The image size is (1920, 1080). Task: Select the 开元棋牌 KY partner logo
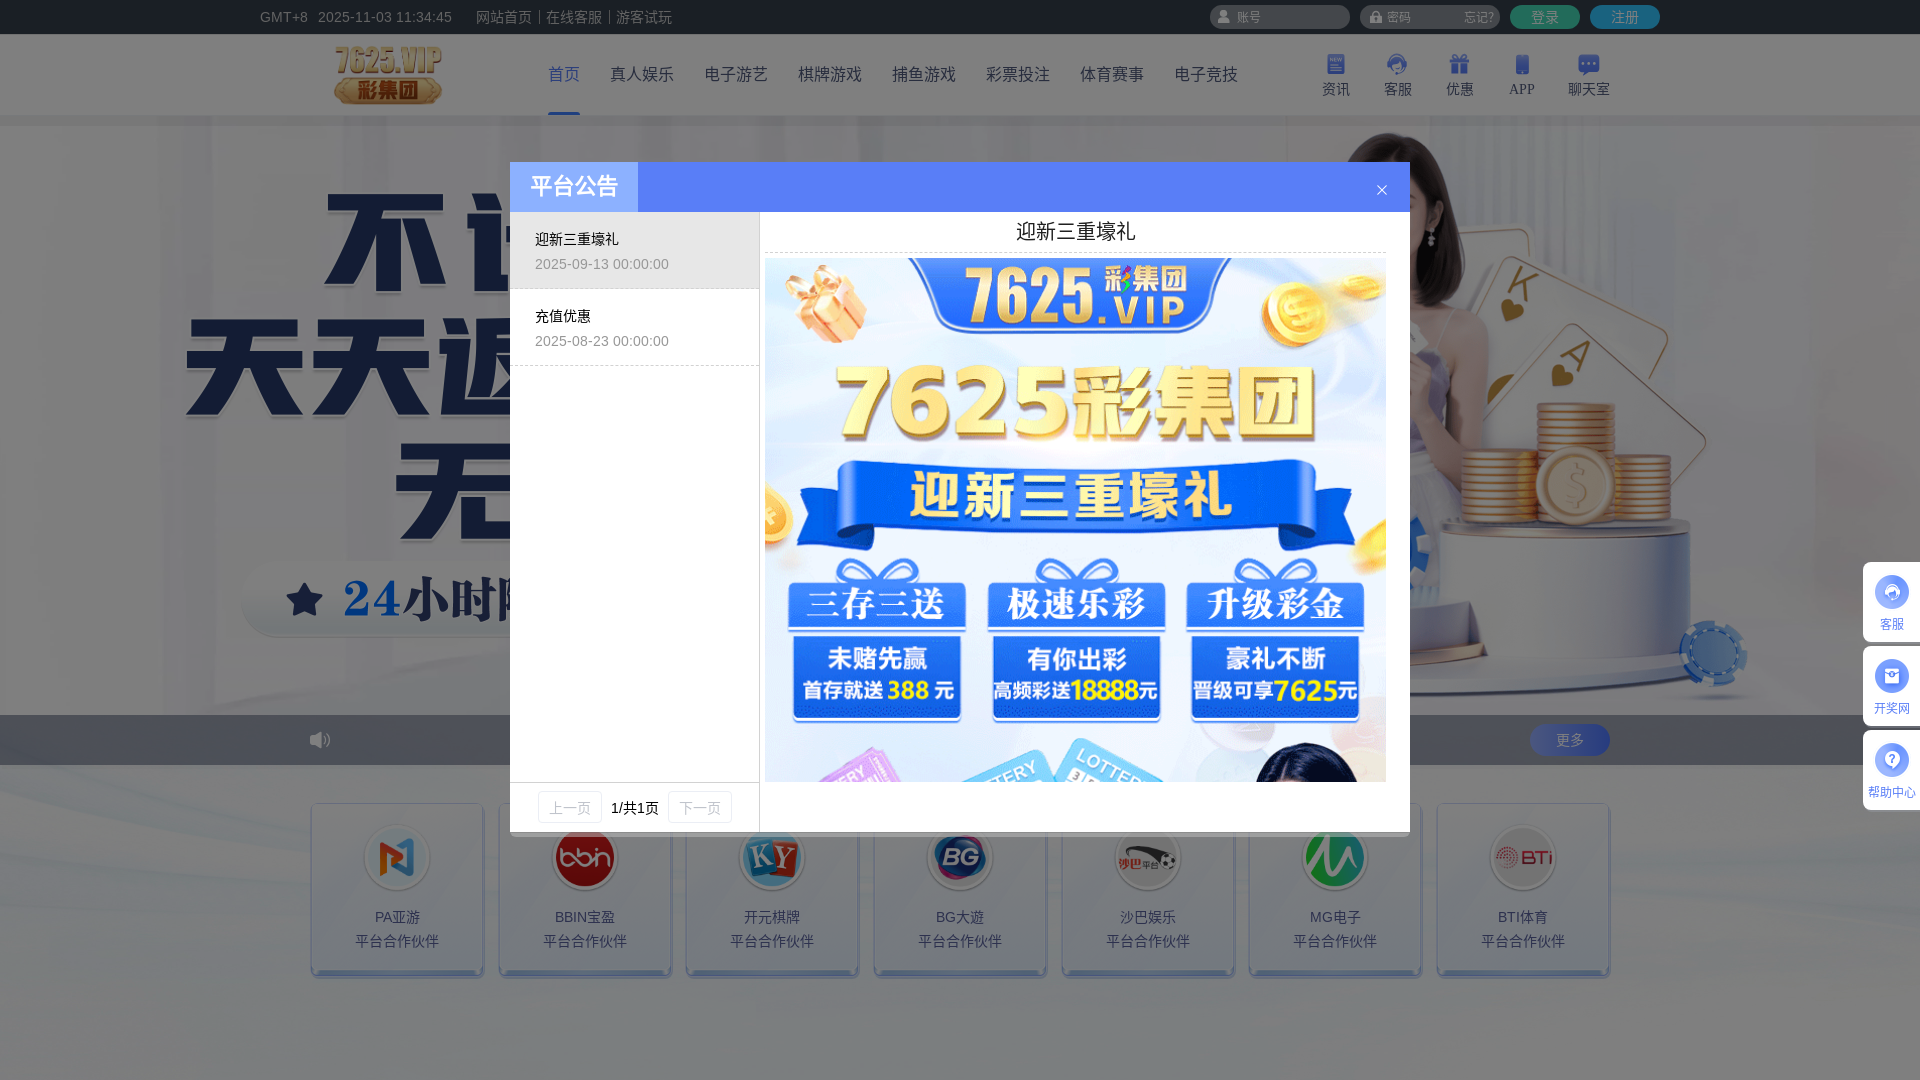click(772, 860)
